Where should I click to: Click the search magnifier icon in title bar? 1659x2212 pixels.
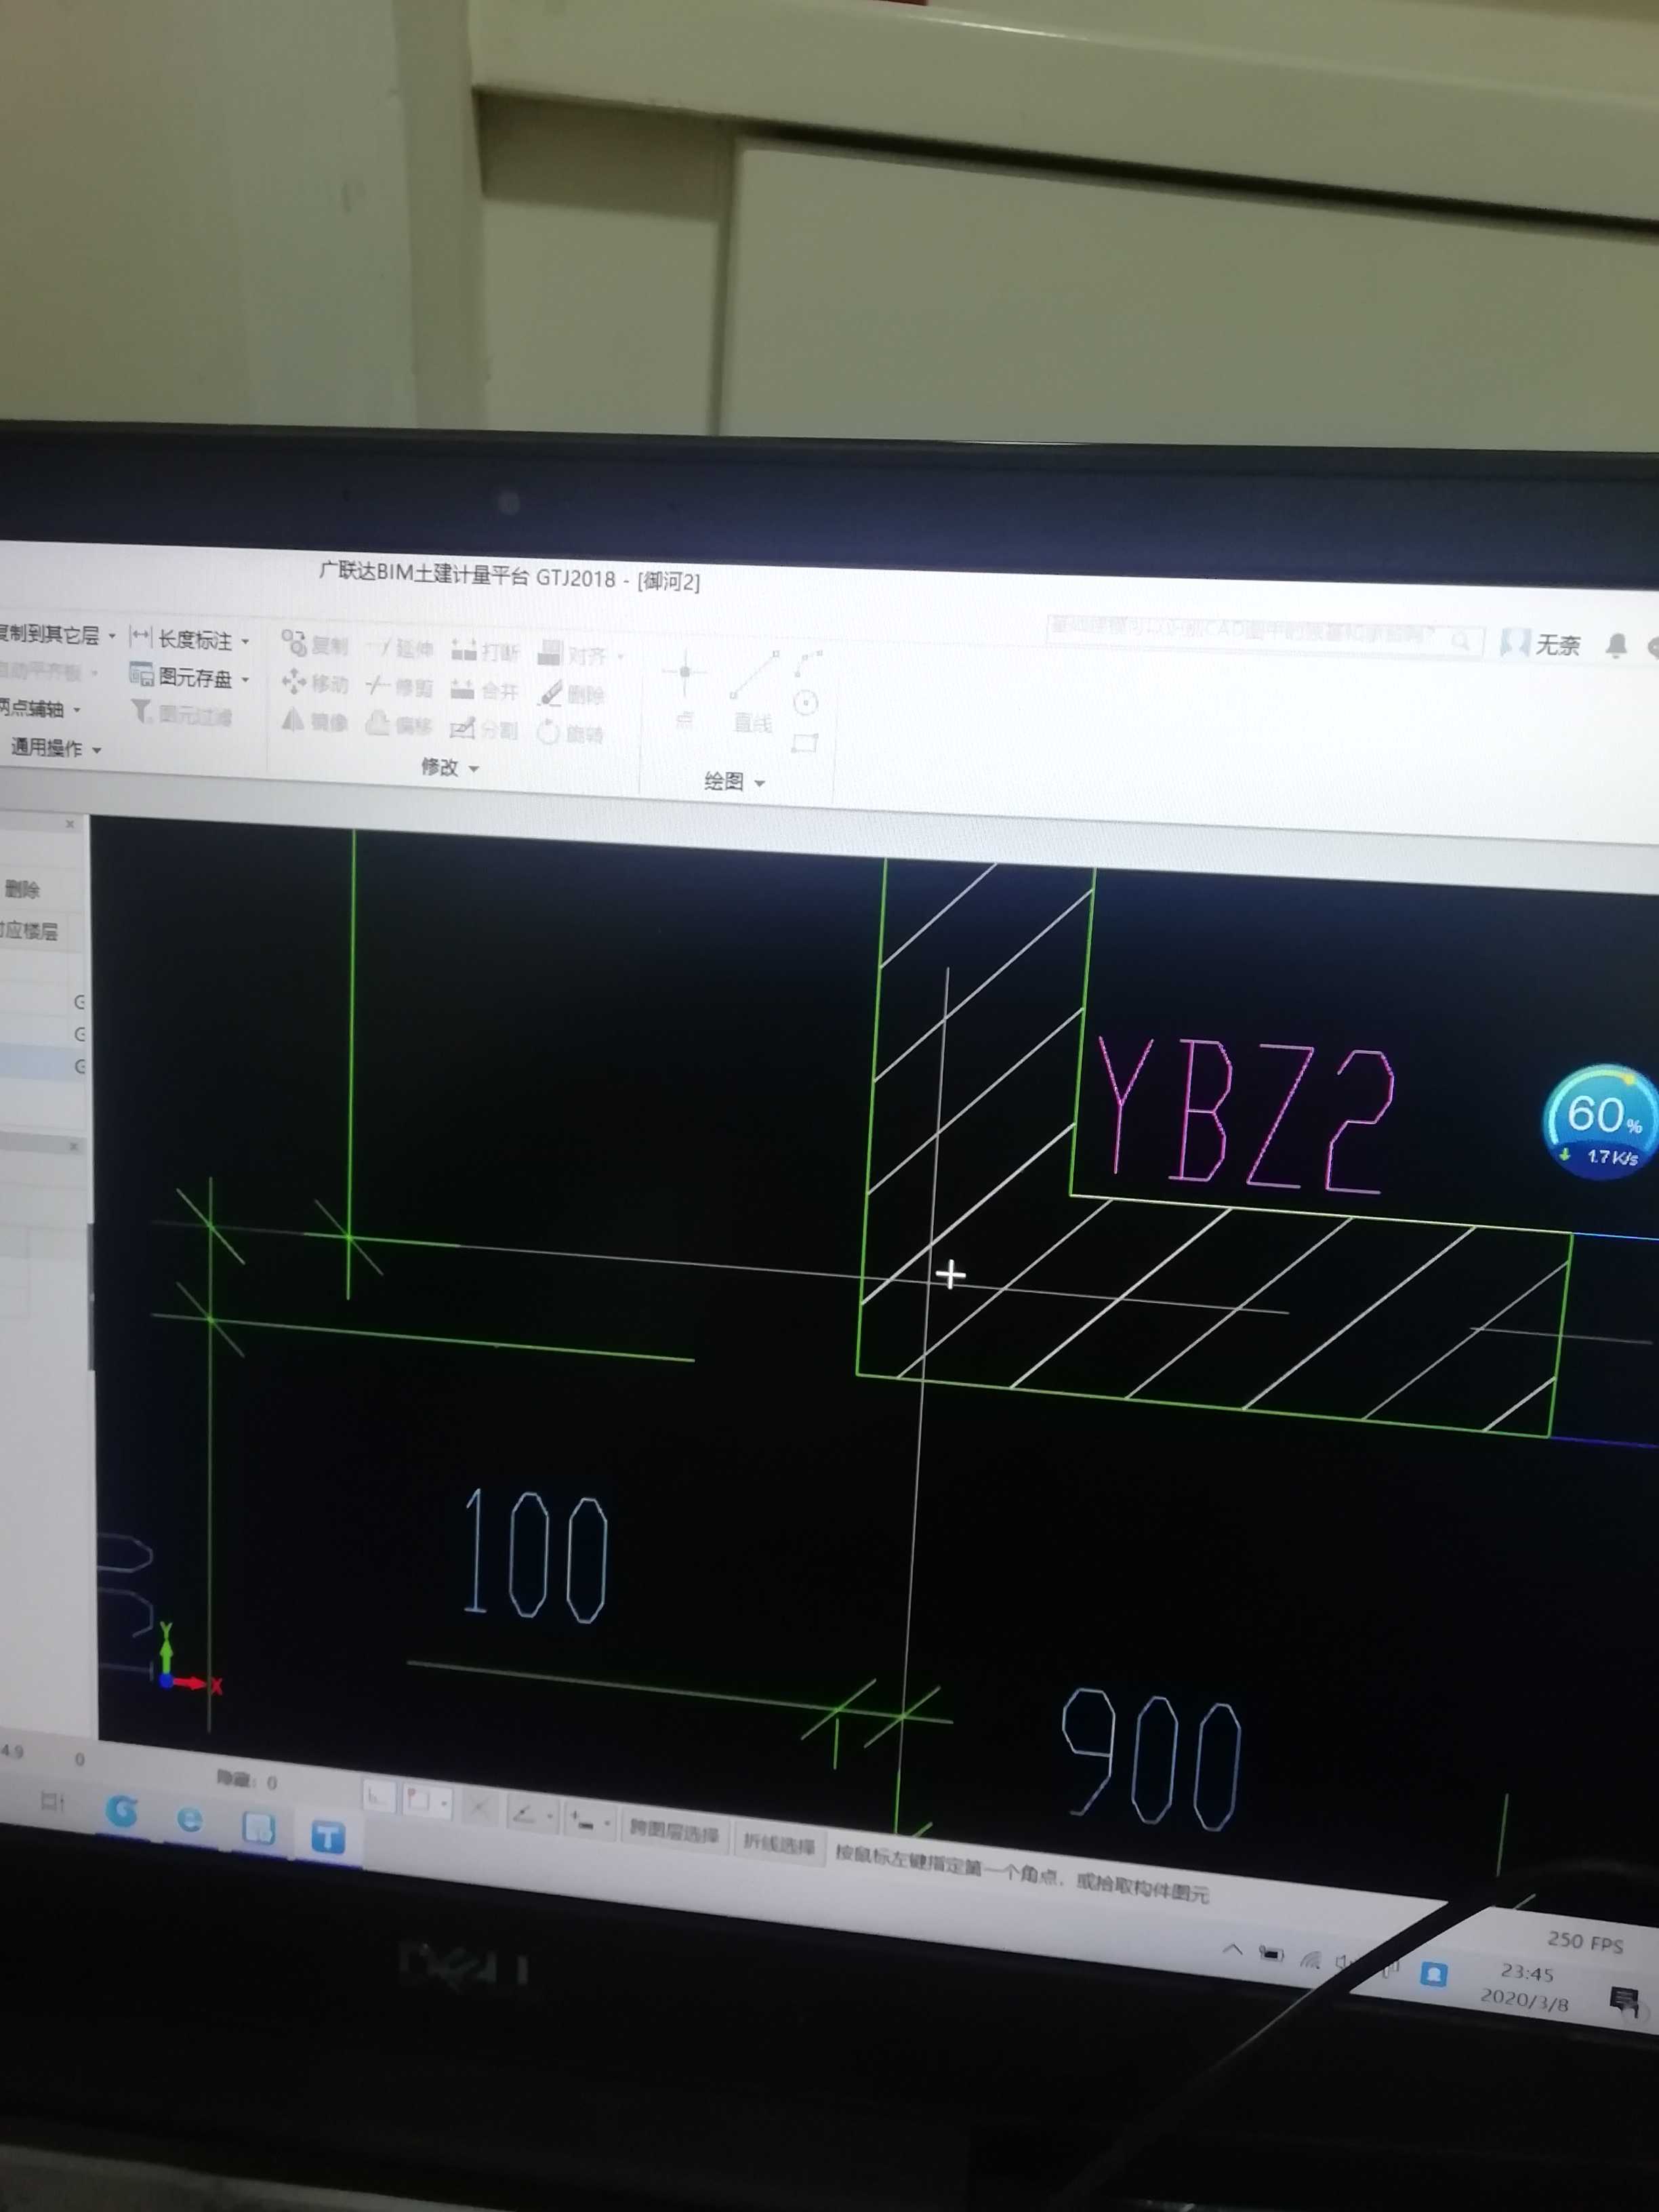pyautogui.click(x=1461, y=640)
